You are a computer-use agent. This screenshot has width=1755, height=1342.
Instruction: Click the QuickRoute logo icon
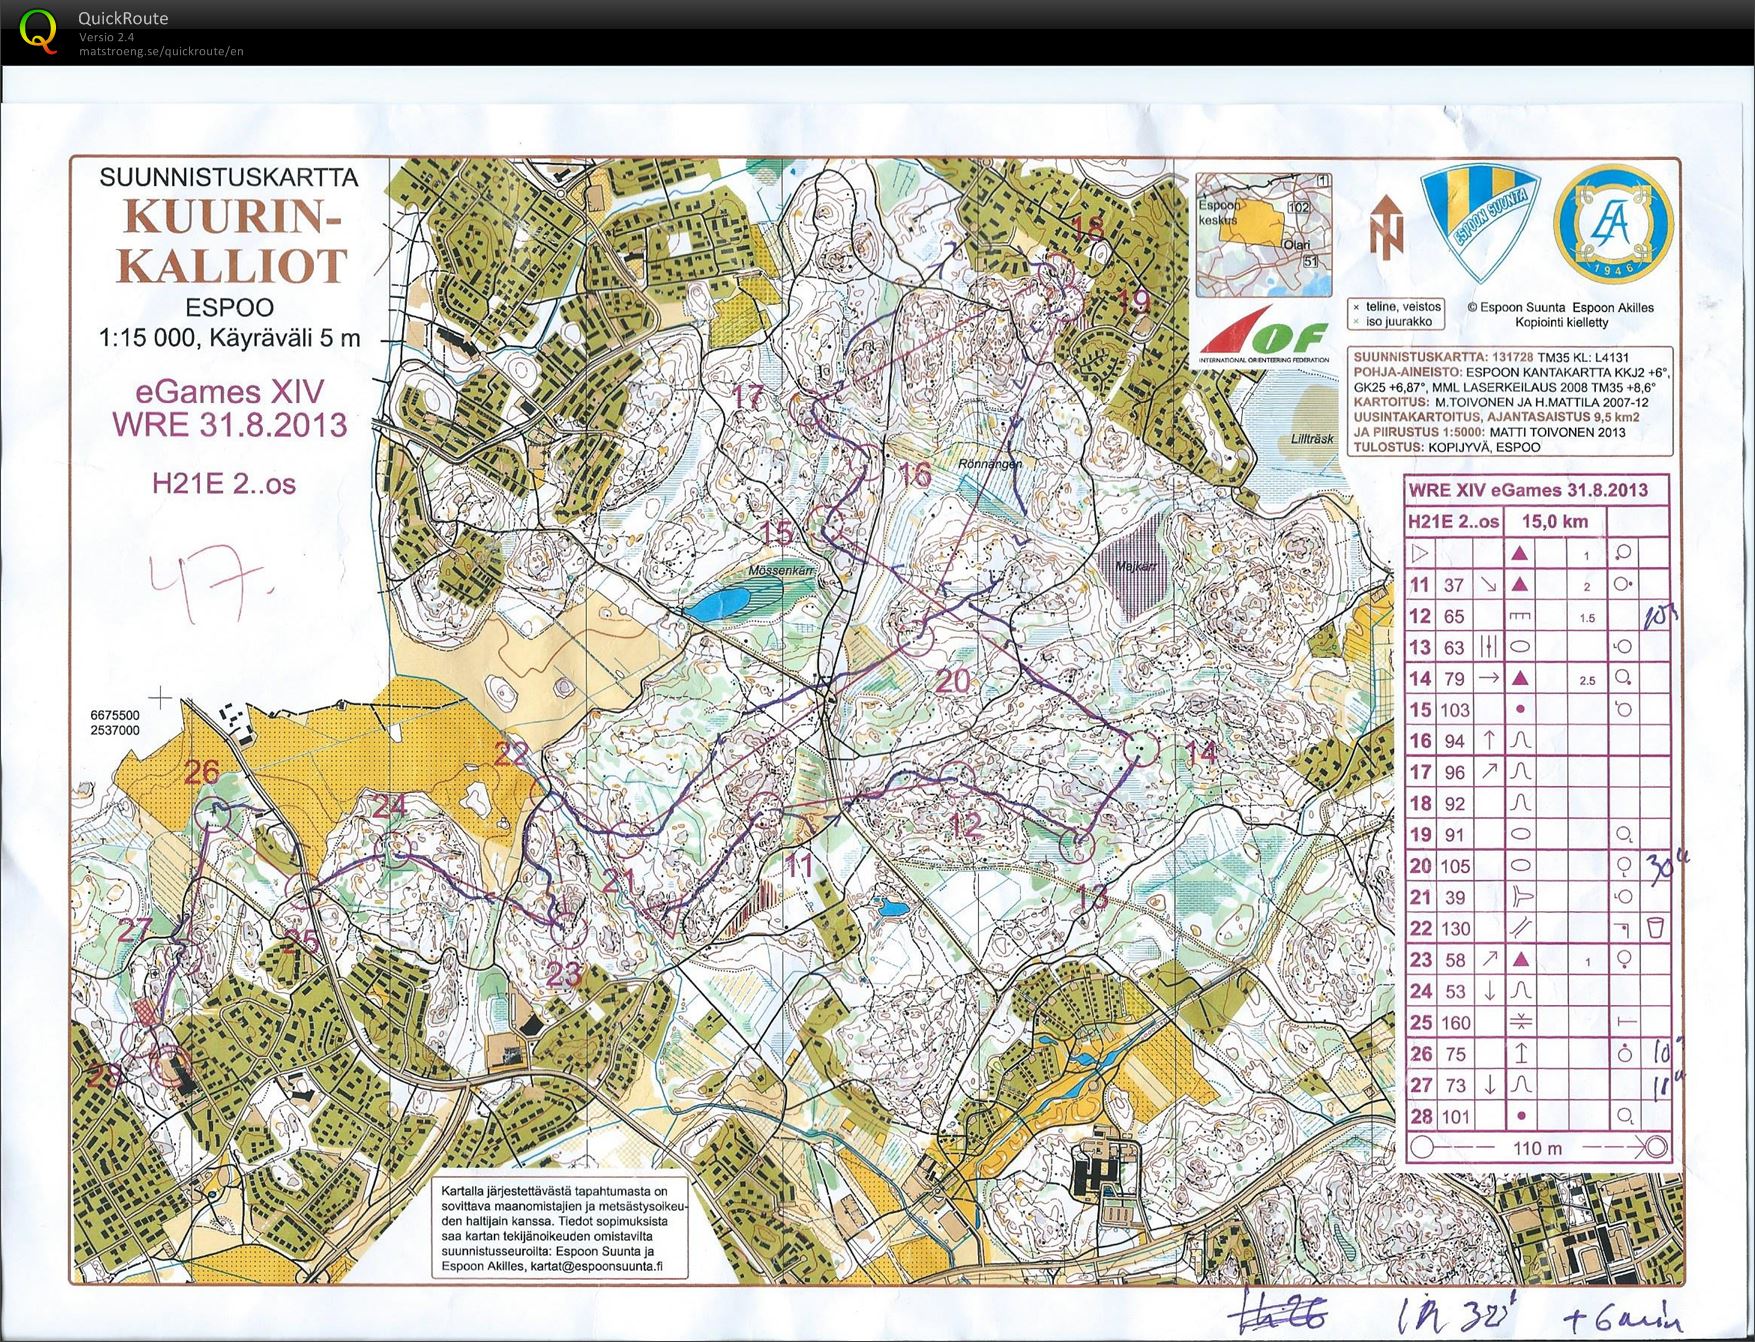pyautogui.click(x=38, y=30)
